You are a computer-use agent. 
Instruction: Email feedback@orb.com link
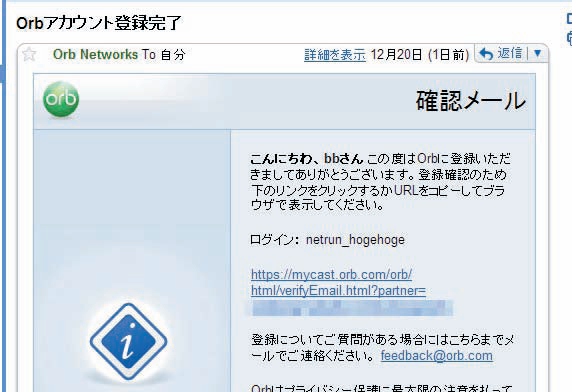click(x=437, y=356)
